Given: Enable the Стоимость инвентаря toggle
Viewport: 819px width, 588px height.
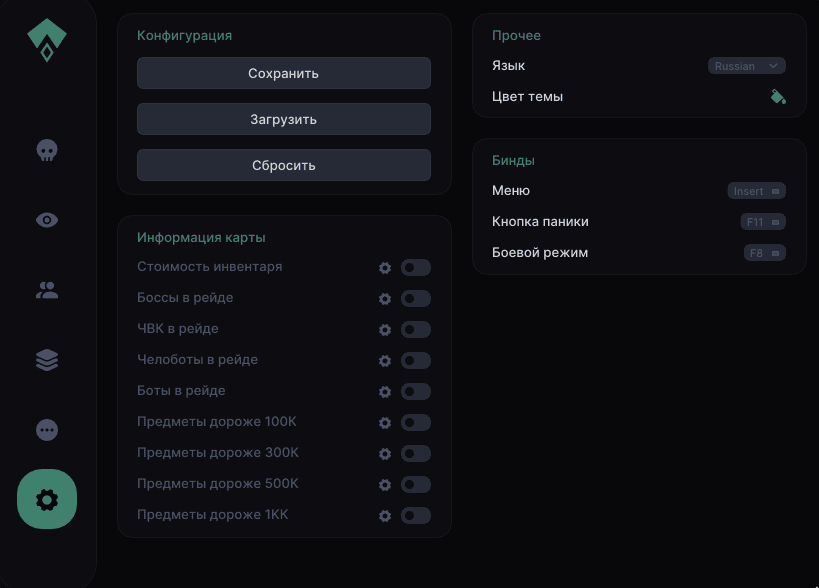Looking at the screenshot, I should tap(416, 268).
